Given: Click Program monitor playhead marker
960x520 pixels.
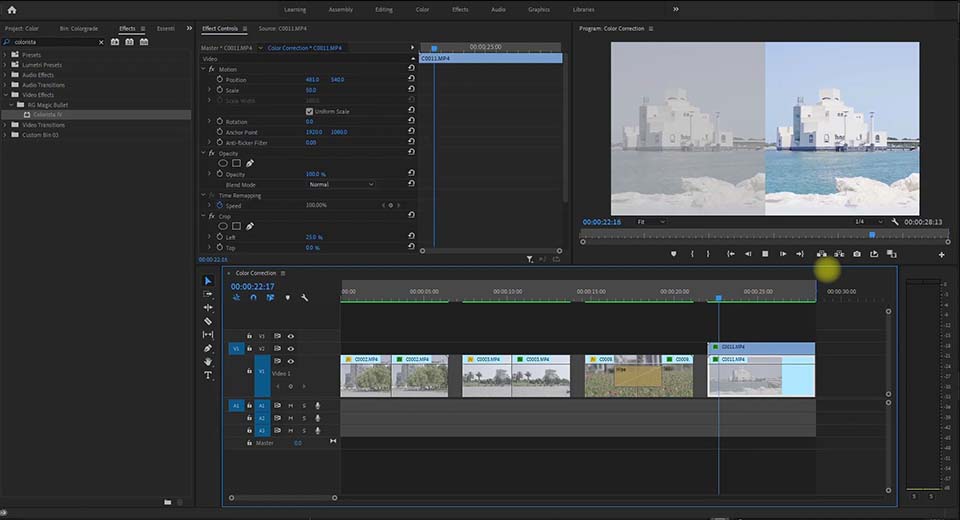Looking at the screenshot, I should (x=872, y=235).
